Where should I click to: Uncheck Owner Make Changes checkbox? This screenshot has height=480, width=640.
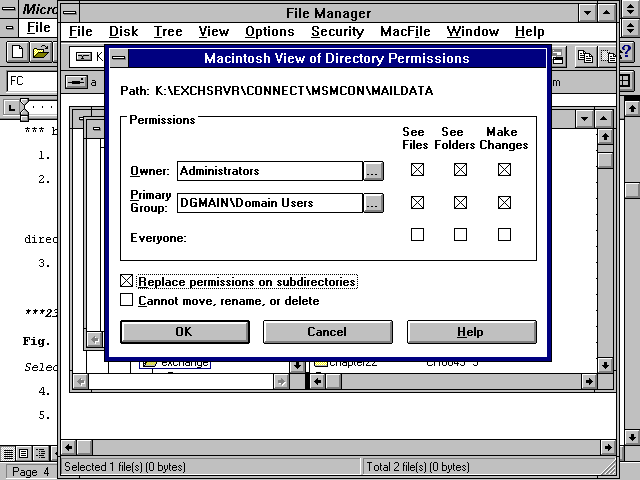[504, 169]
